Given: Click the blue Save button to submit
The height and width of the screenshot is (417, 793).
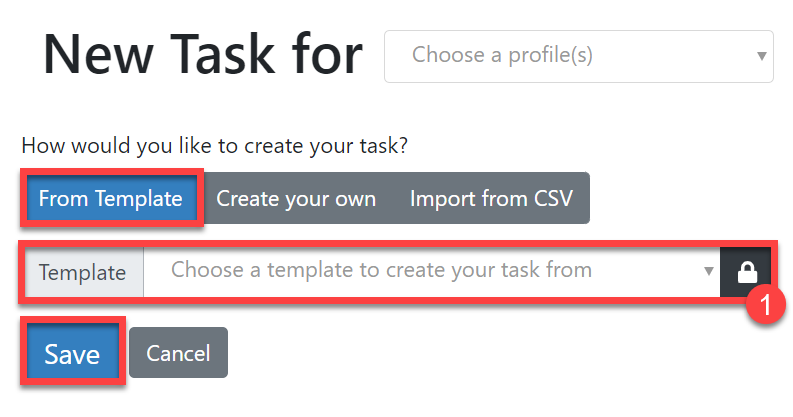Looking at the screenshot, I should point(72,353).
